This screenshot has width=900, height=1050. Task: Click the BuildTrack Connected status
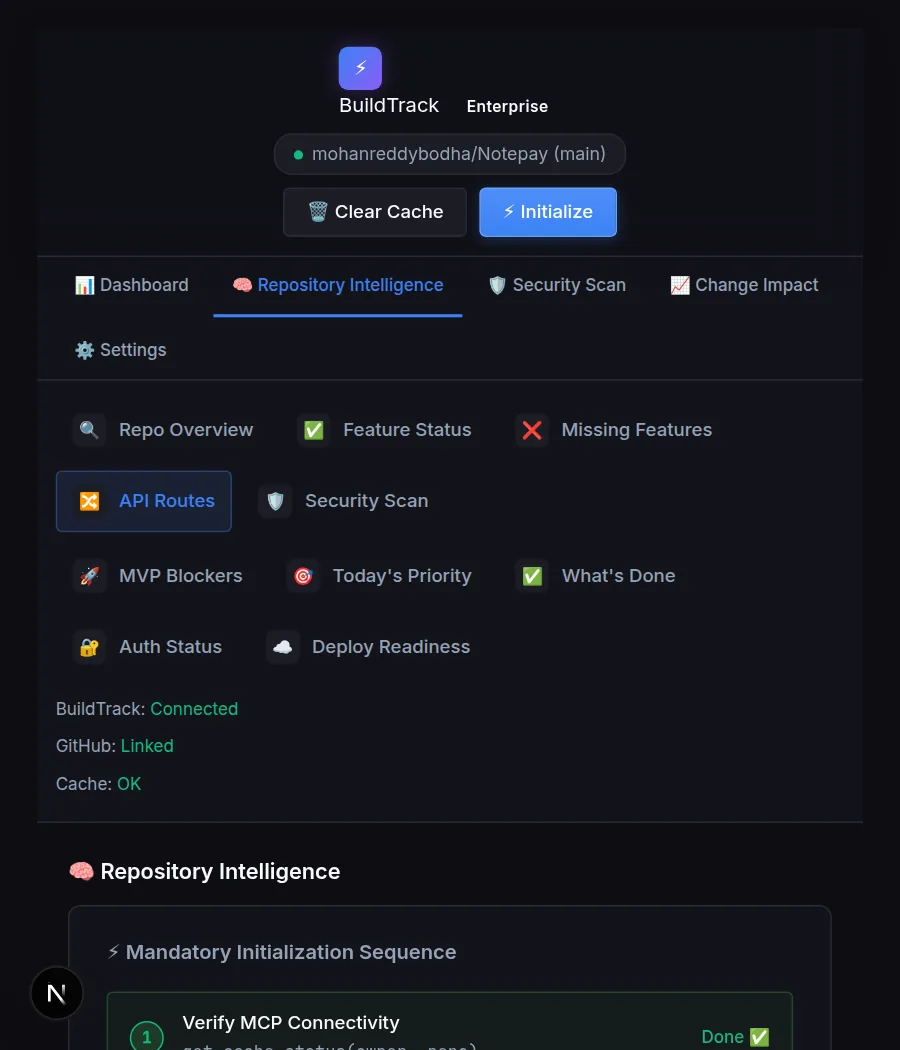pos(147,709)
